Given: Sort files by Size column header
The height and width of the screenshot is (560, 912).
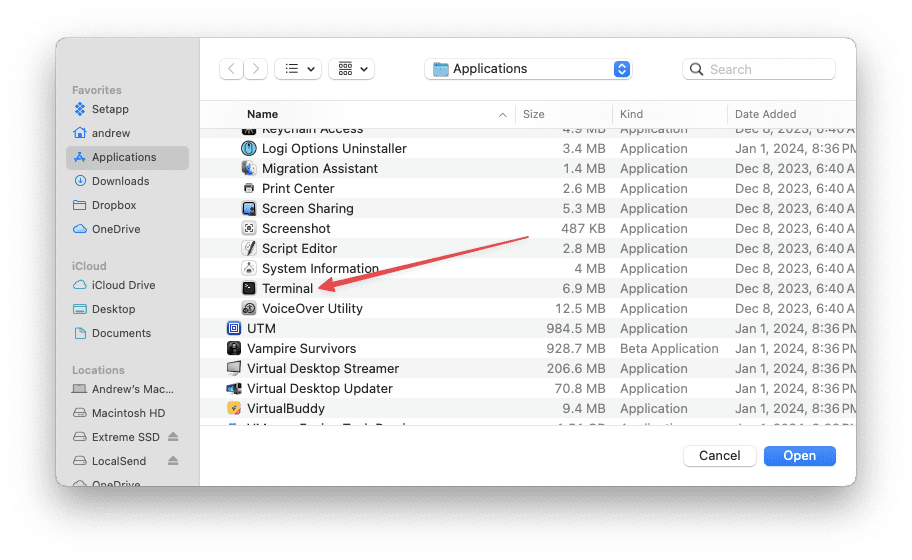Looking at the screenshot, I should click(x=533, y=114).
